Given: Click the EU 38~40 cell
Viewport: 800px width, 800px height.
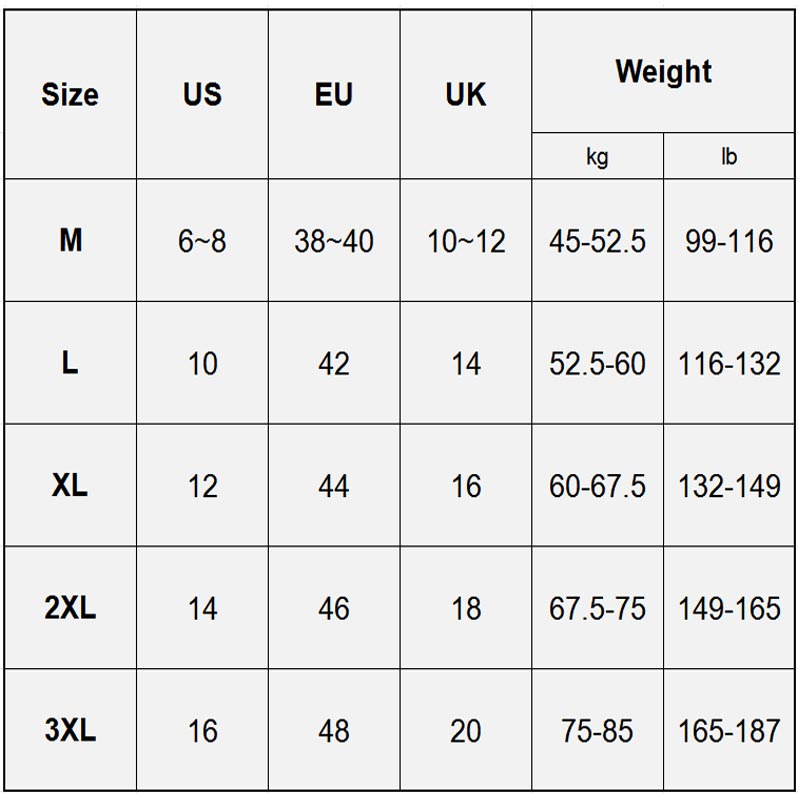Looking at the screenshot, I should coord(334,241).
